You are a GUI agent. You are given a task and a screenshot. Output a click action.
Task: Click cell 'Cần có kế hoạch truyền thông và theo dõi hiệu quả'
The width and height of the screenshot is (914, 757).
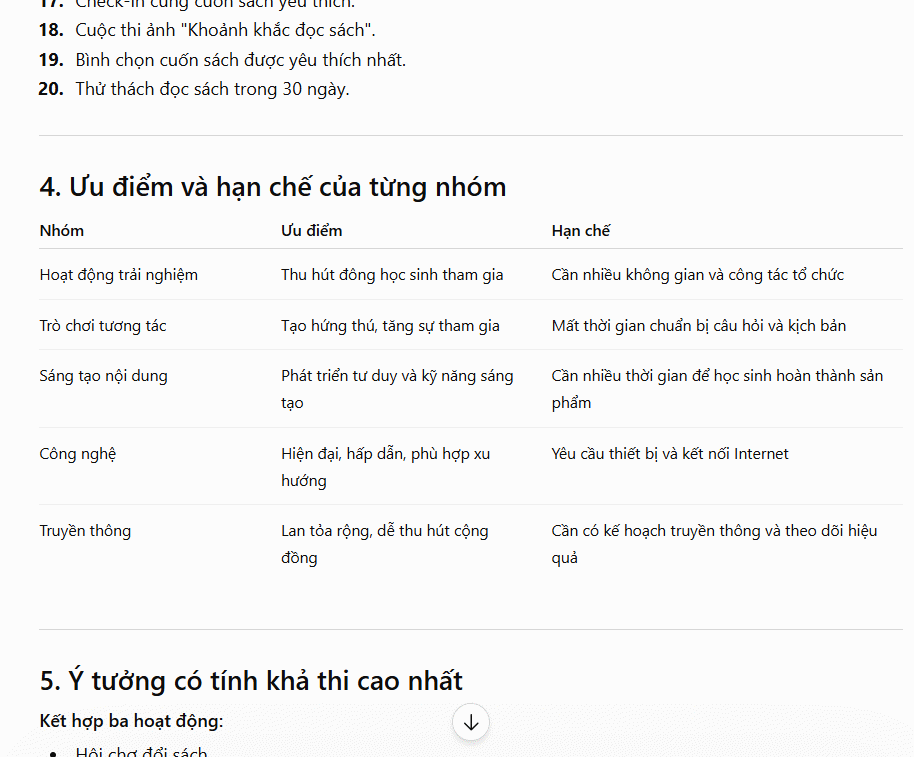(x=714, y=544)
